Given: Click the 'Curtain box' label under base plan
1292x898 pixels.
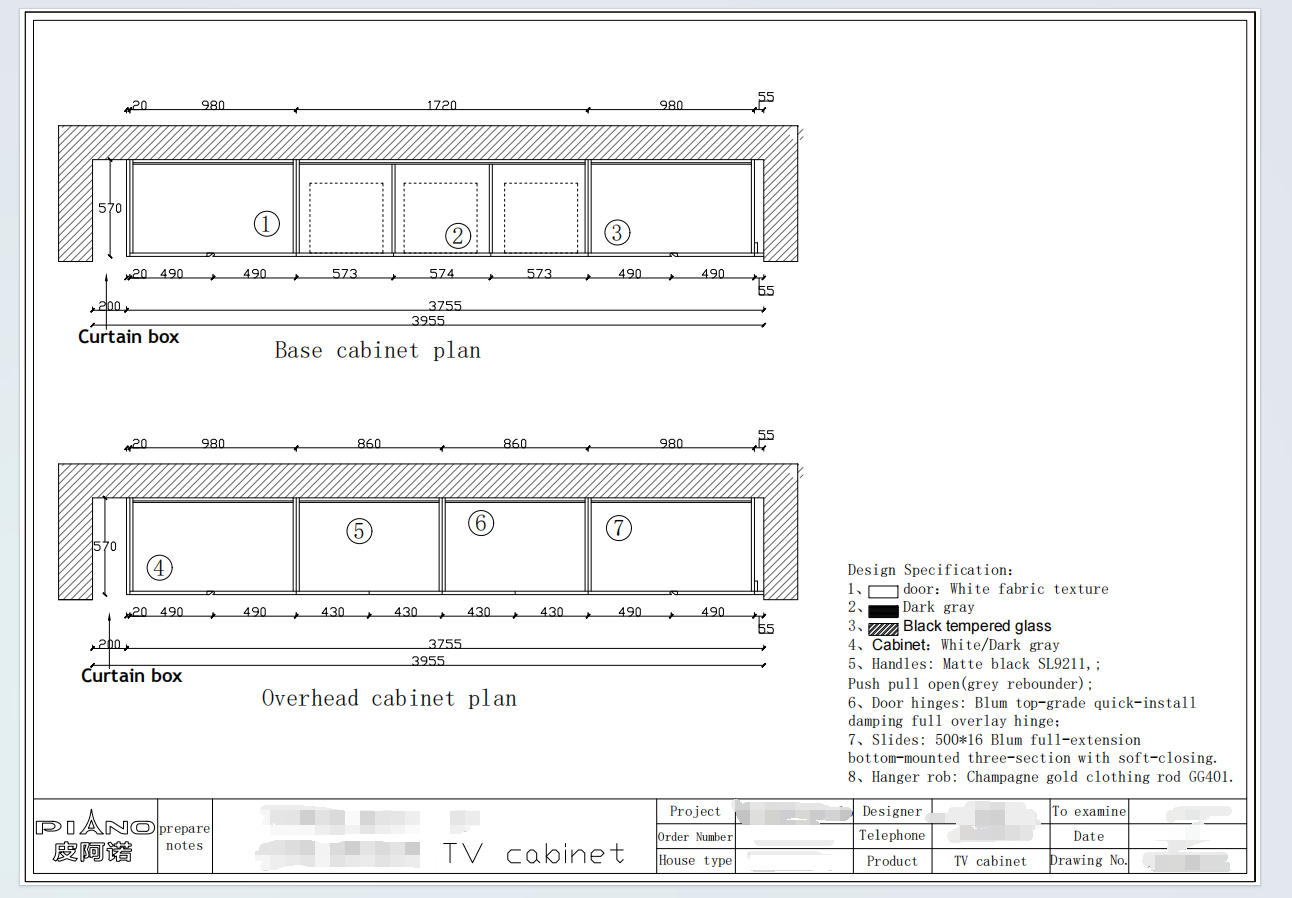Looking at the screenshot, I should [129, 337].
